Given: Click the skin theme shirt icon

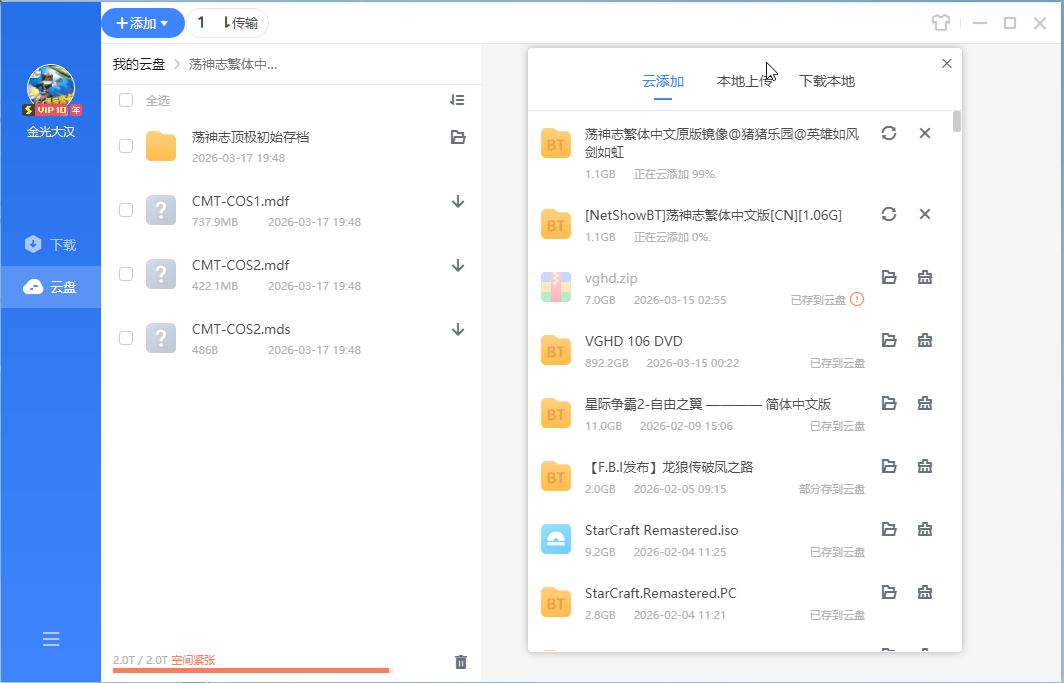Looking at the screenshot, I should (939, 23).
